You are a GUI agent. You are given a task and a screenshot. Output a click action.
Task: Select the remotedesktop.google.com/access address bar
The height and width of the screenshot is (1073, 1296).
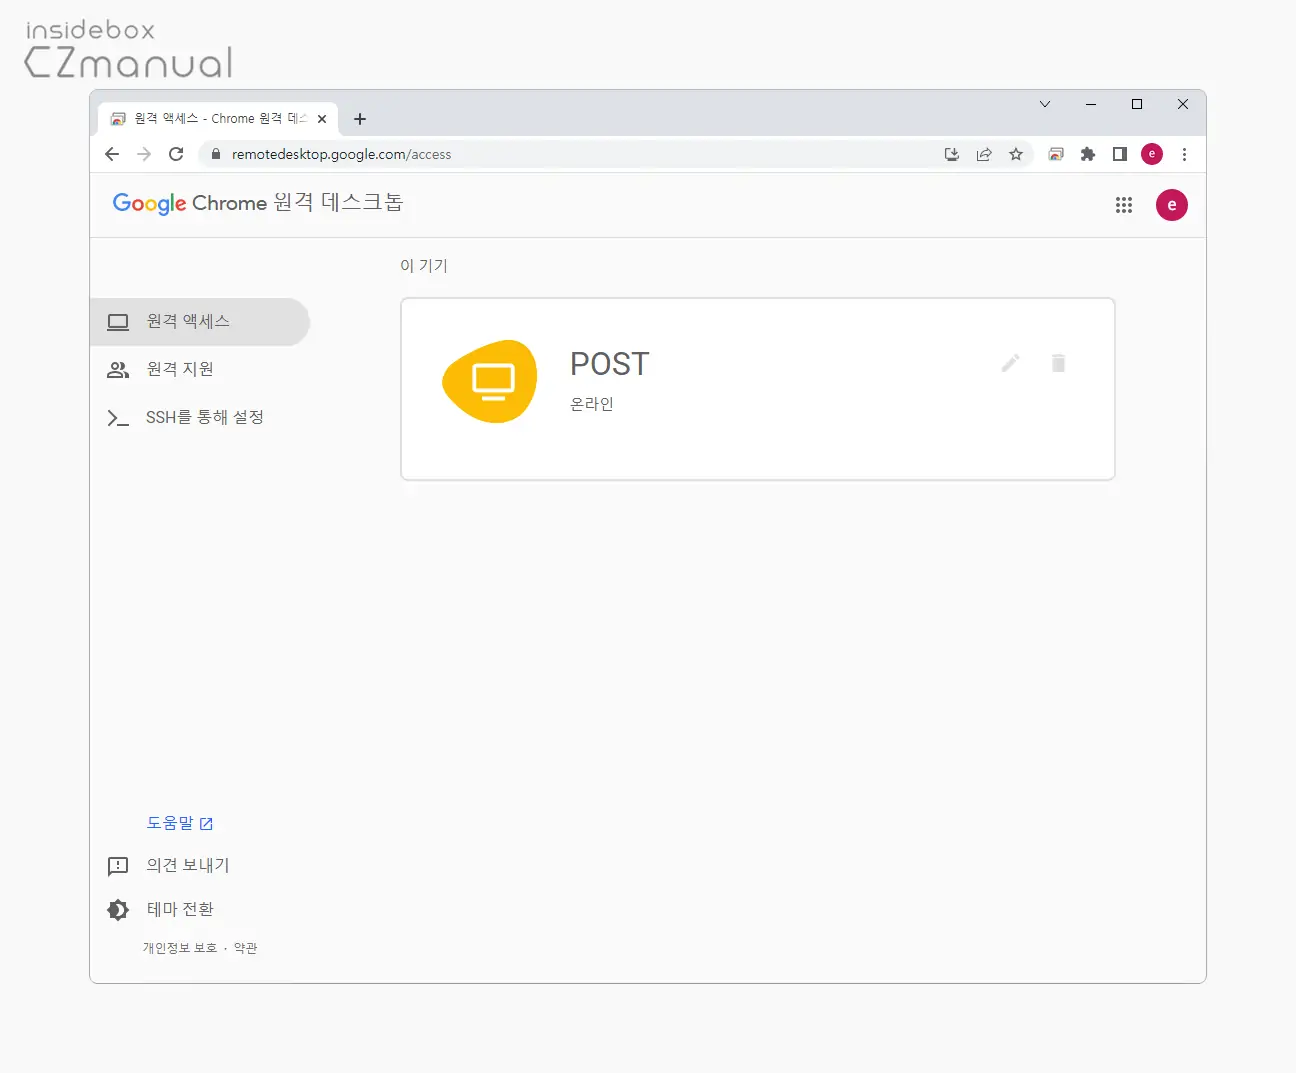[x=341, y=154]
